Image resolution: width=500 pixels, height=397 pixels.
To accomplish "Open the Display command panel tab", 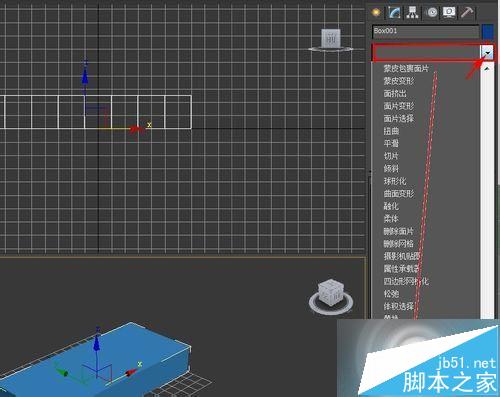I will [449, 12].
